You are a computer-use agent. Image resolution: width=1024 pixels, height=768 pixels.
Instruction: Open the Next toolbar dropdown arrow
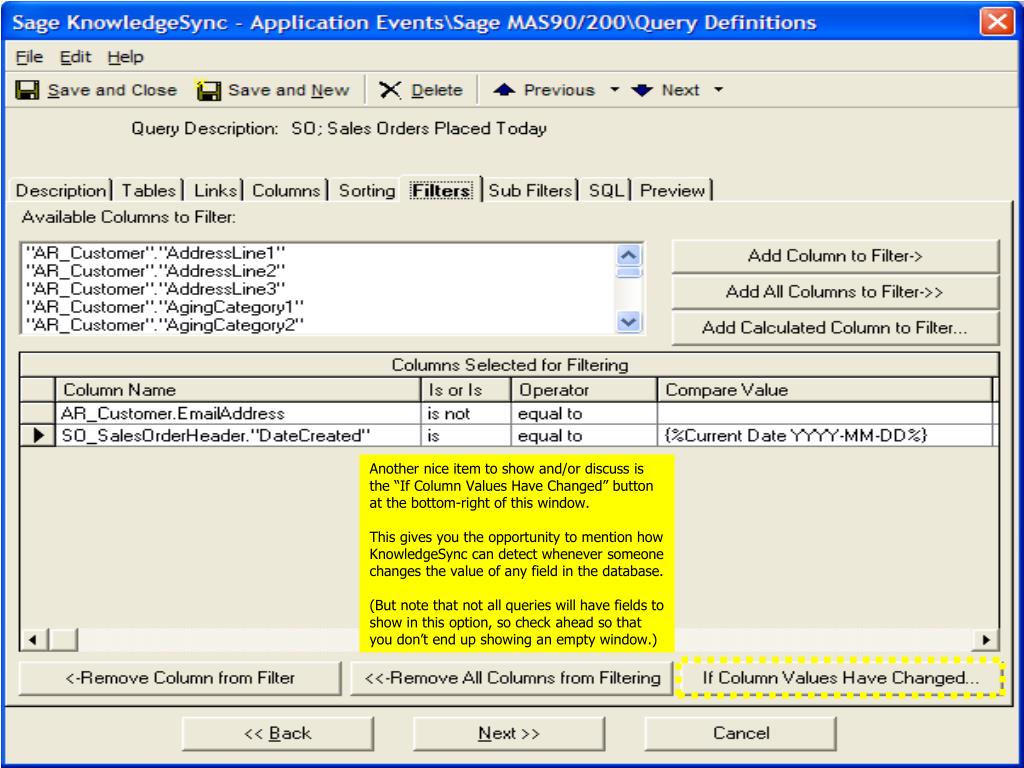tap(718, 89)
